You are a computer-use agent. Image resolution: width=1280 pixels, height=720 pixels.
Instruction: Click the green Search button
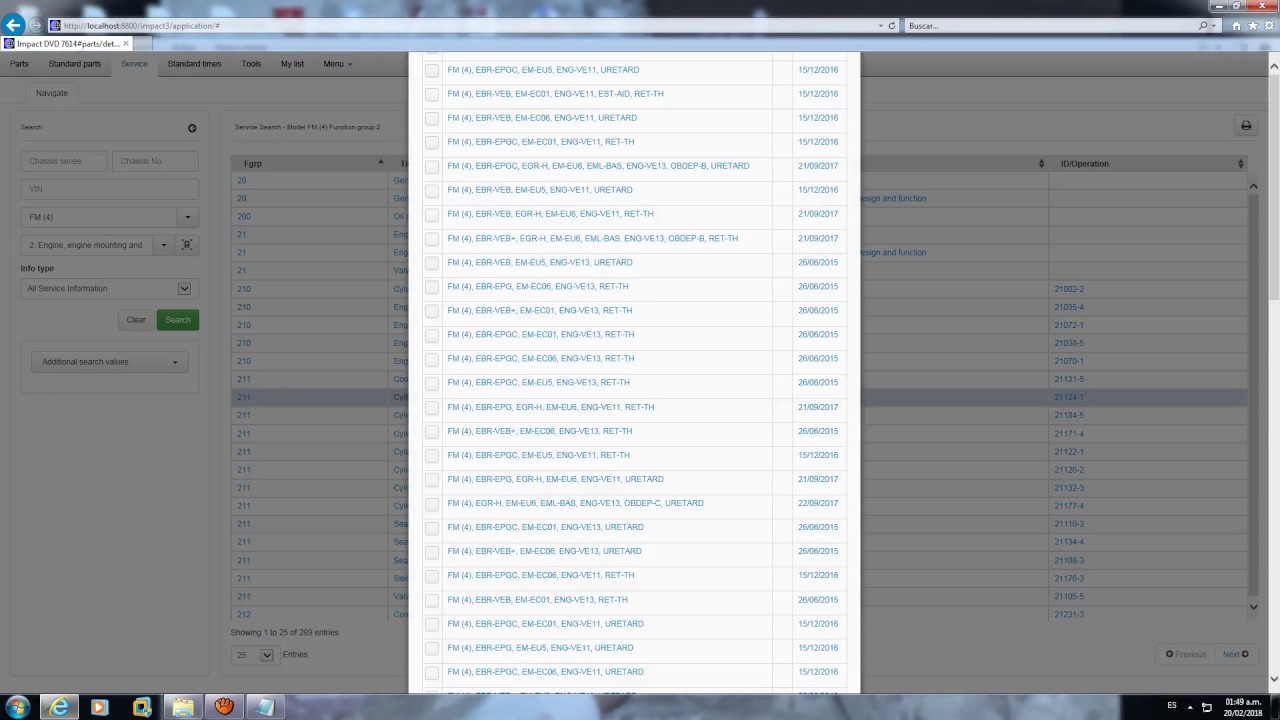tap(178, 320)
